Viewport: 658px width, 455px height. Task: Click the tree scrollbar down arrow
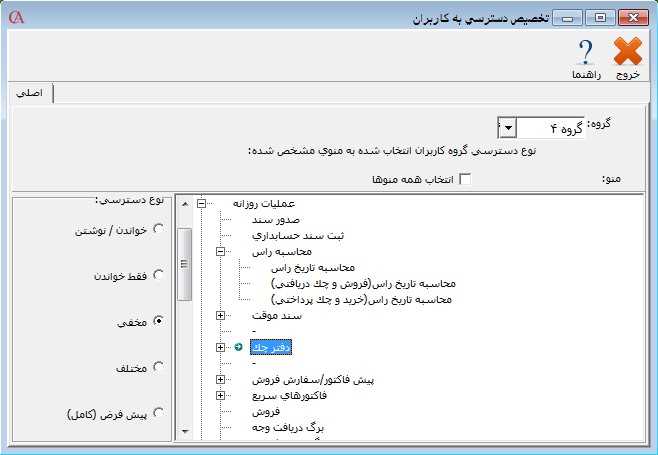coord(184,431)
